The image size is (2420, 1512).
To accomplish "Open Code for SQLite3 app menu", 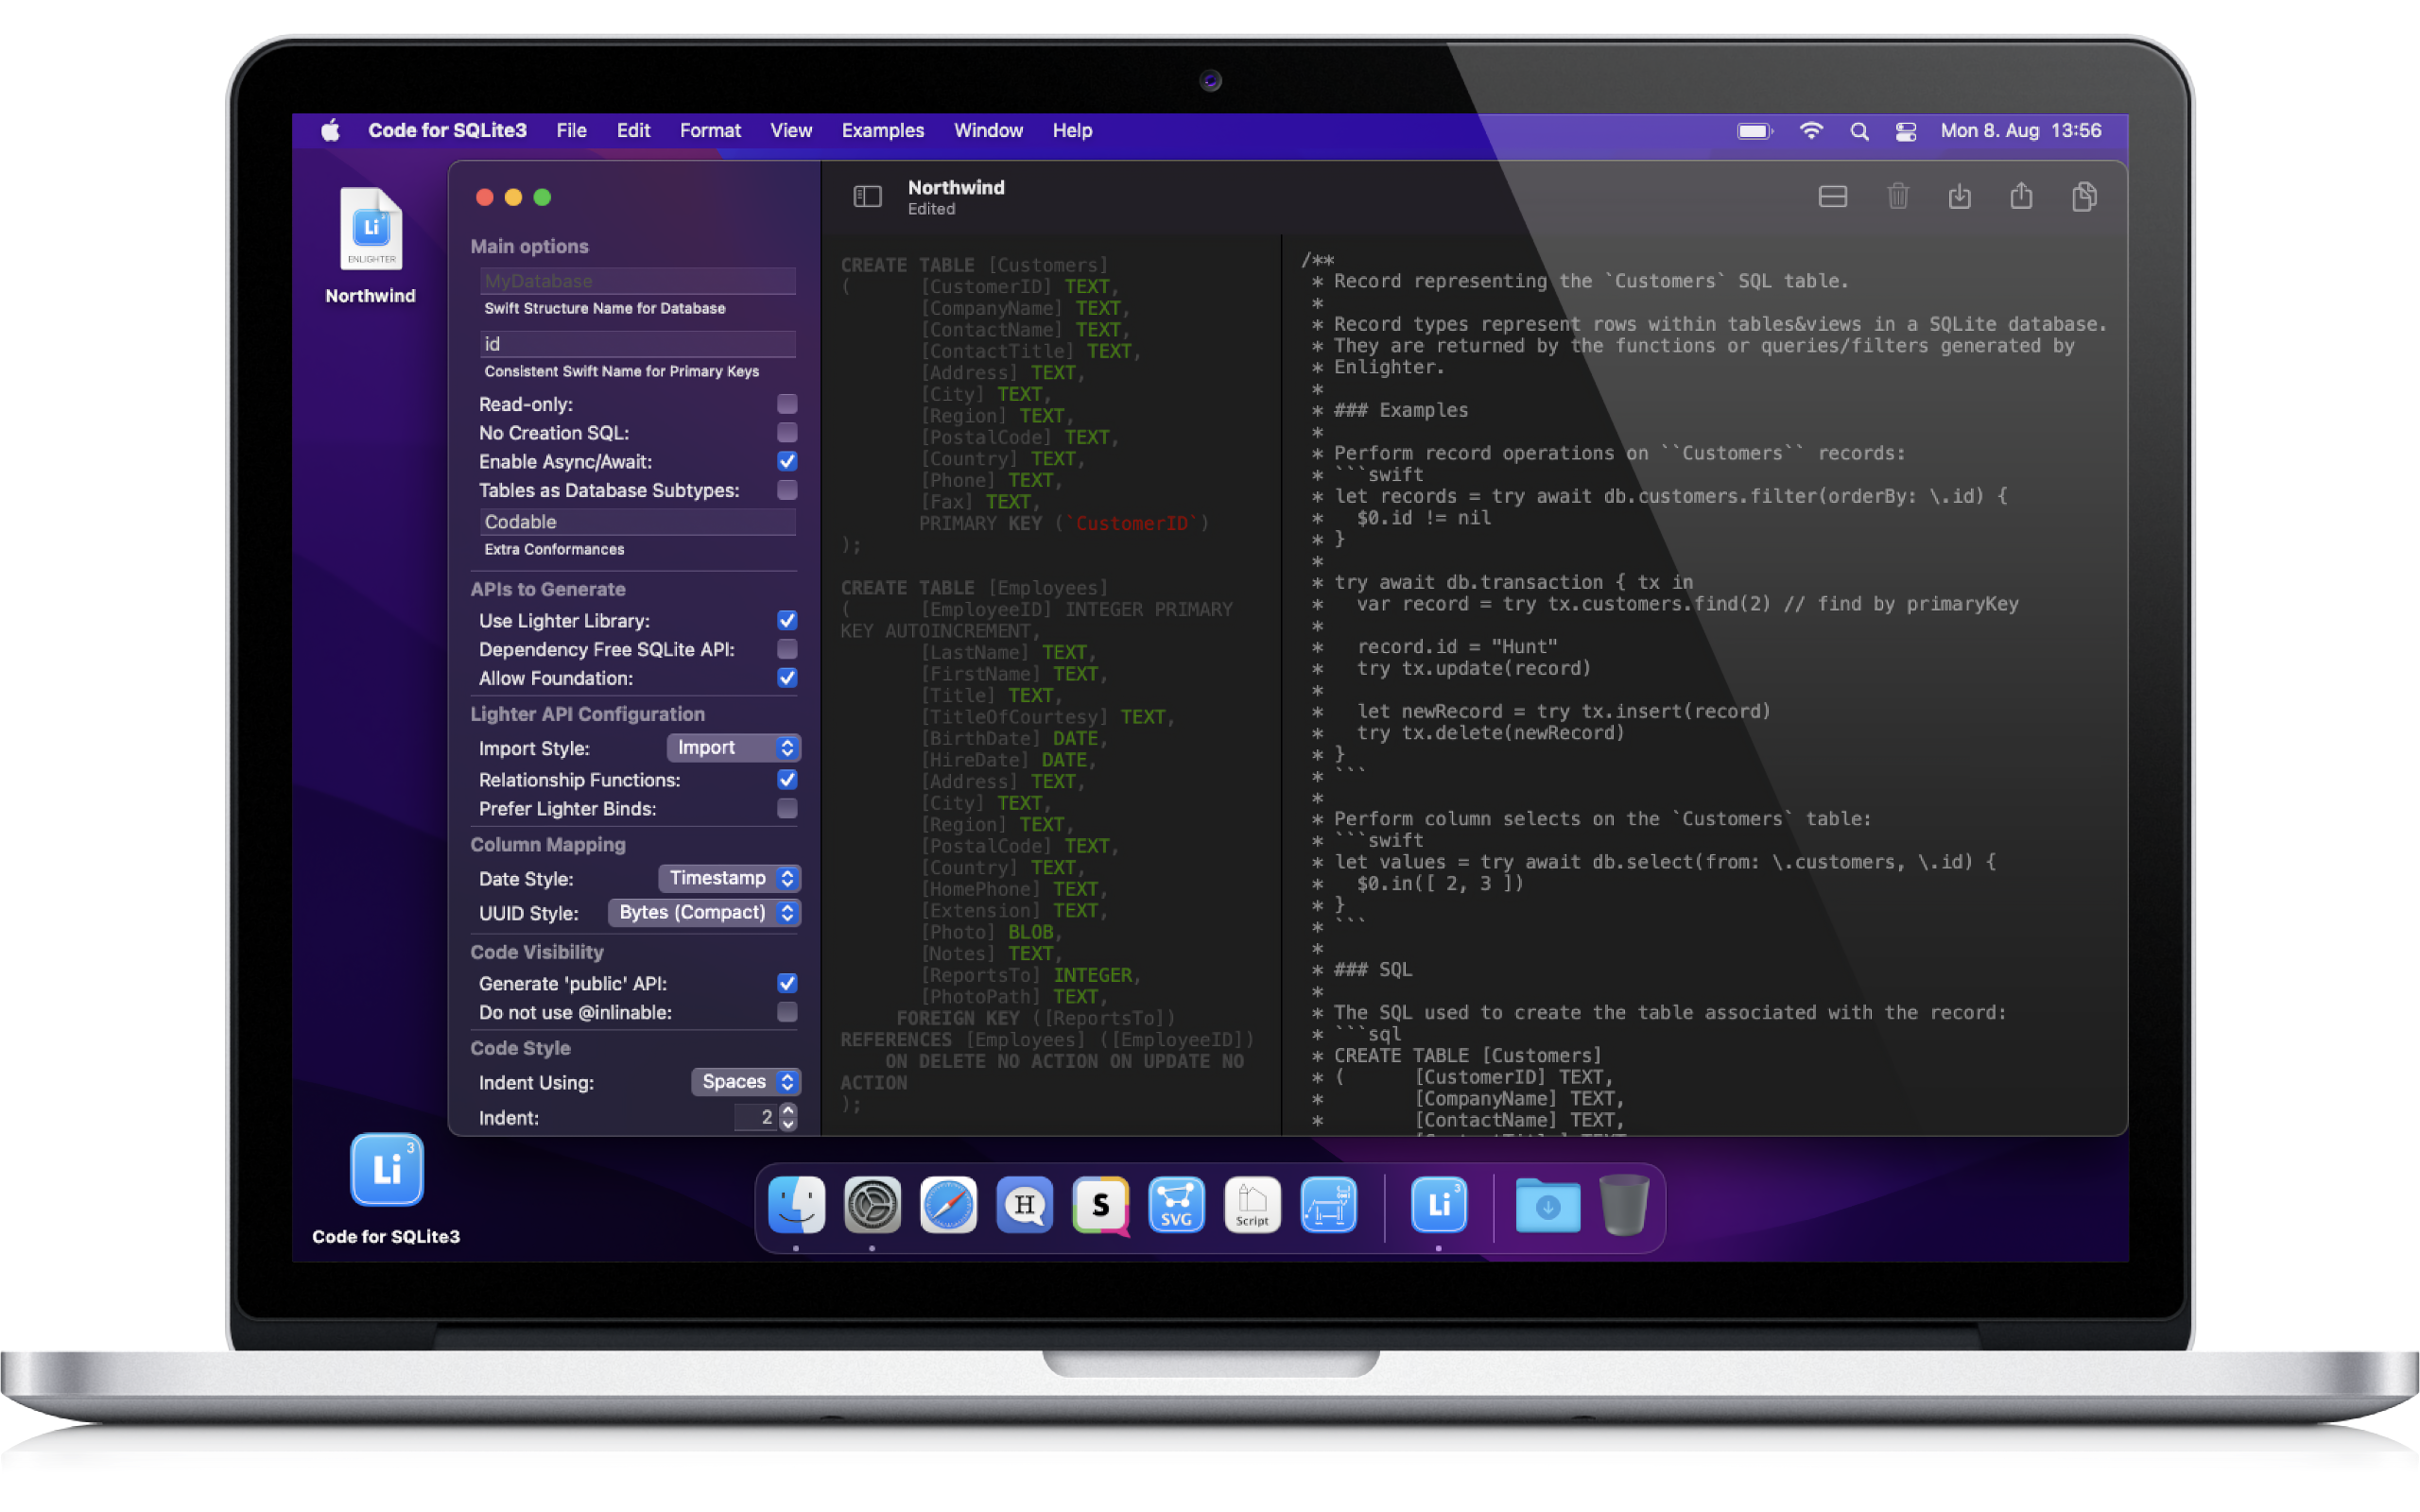I will click(447, 131).
